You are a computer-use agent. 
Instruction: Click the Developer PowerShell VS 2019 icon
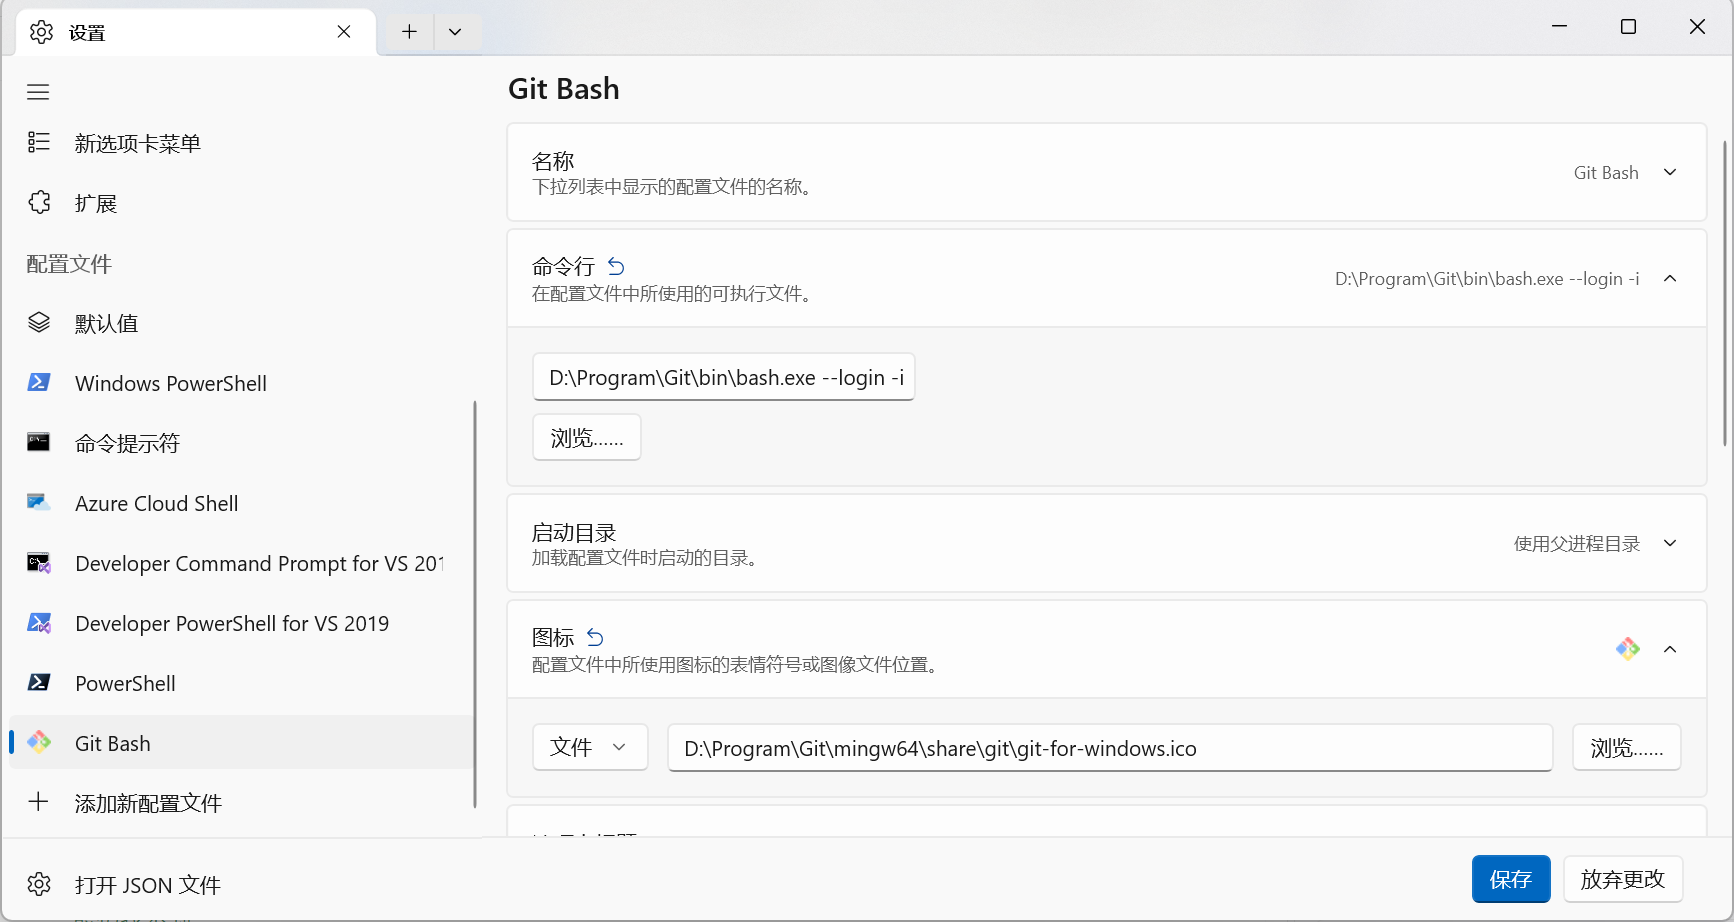pyautogui.click(x=39, y=622)
